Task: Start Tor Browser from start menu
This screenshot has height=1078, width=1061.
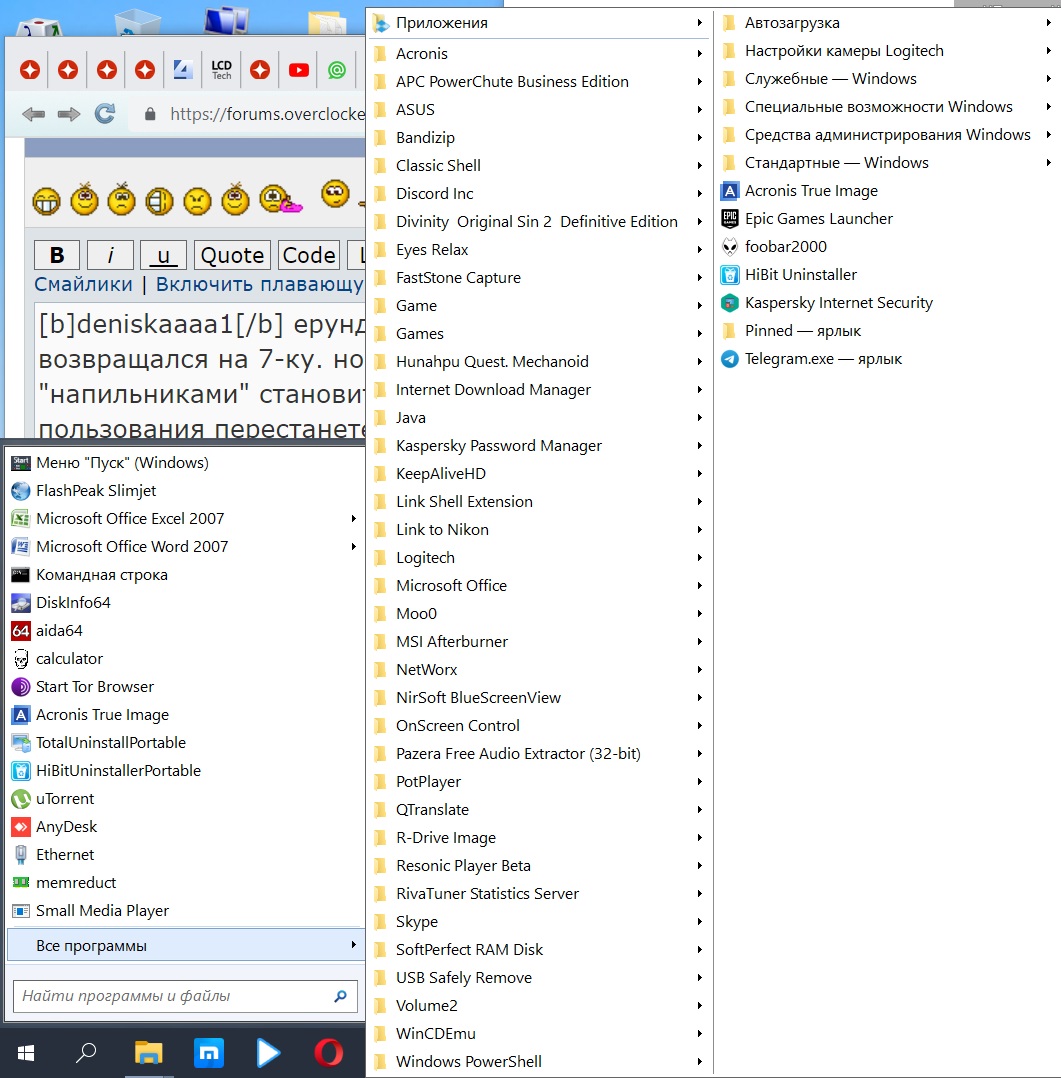Action: (186, 686)
